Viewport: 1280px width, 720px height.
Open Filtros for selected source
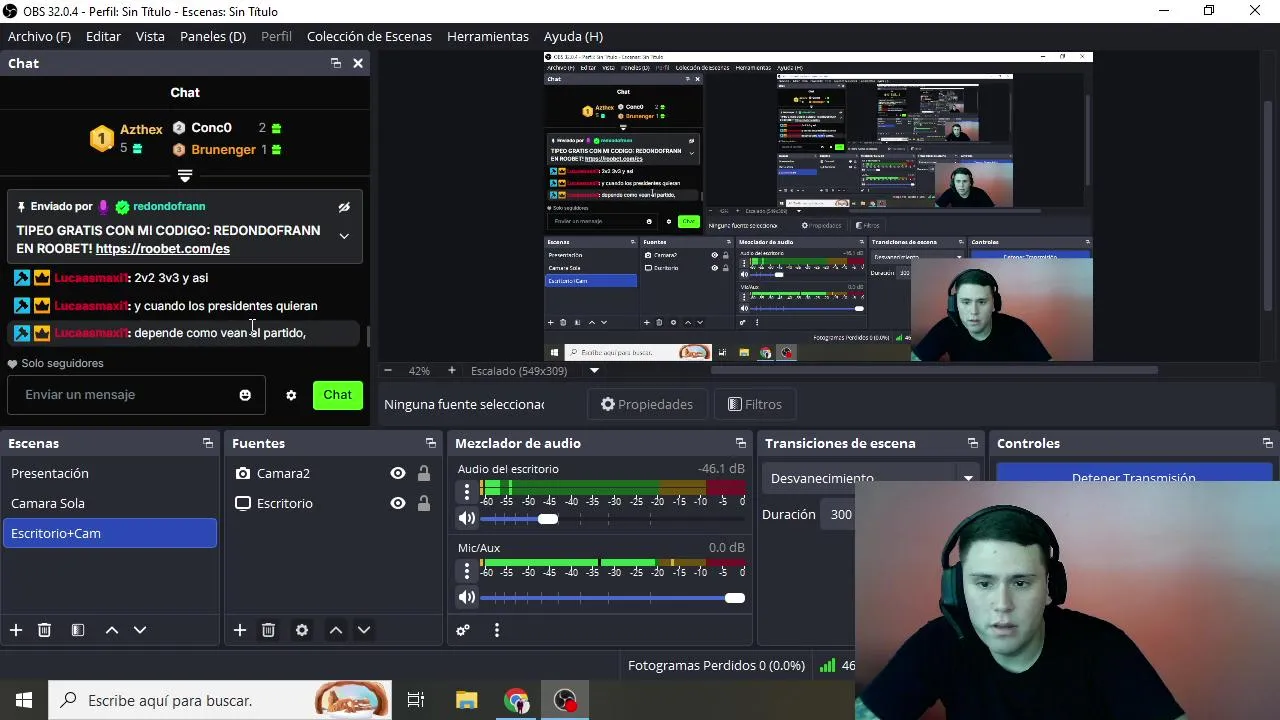(x=754, y=404)
